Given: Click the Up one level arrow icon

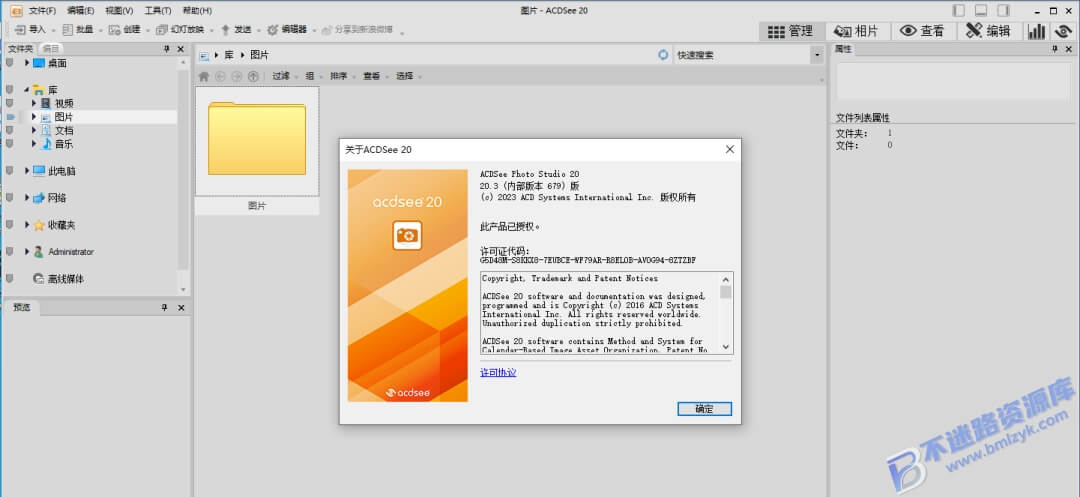Looking at the screenshot, I should tap(253, 76).
